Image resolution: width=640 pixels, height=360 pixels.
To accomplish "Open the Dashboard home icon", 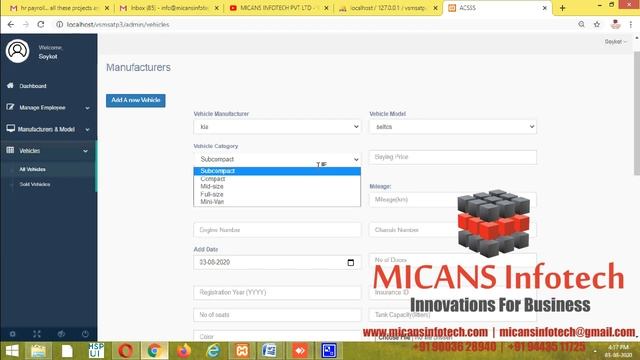I will tap(10, 85).
